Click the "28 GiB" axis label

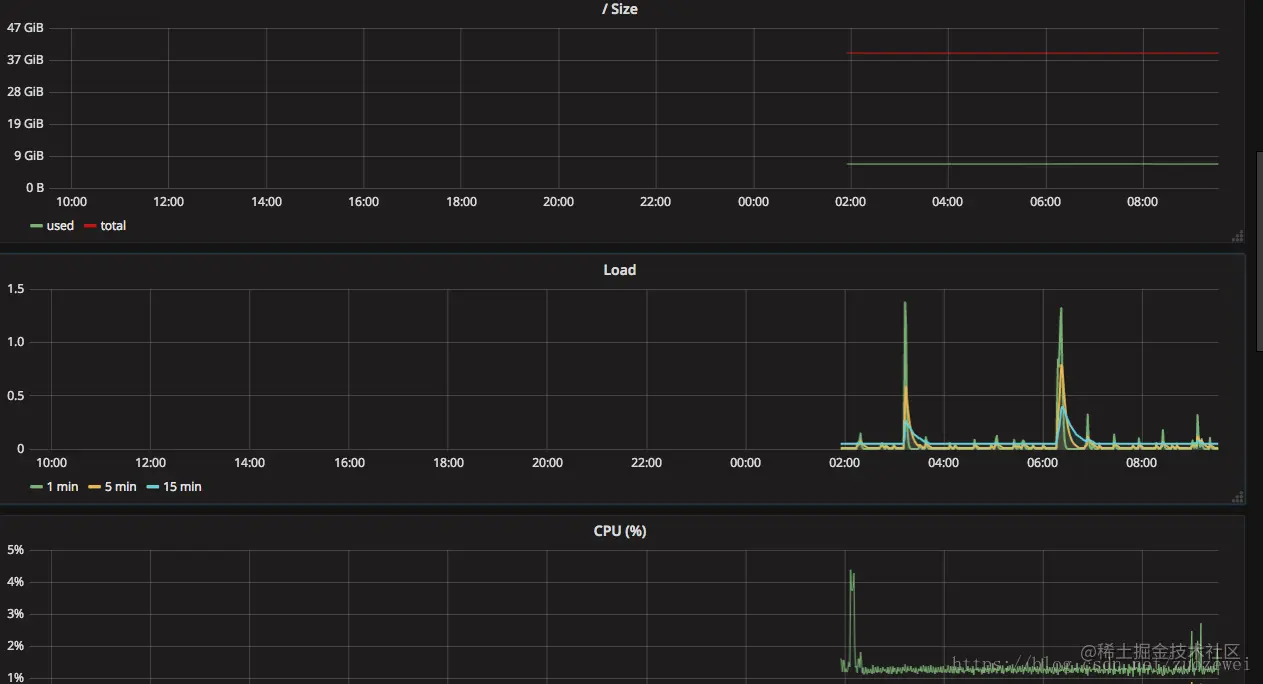[26, 92]
